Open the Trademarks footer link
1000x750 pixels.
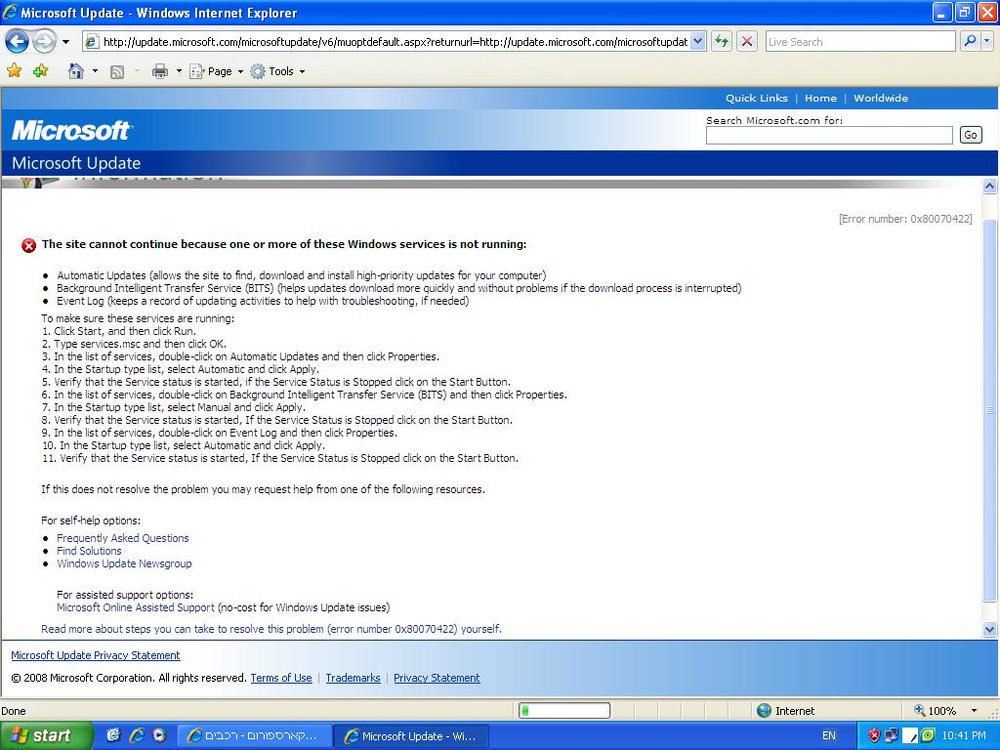tap(353, 678)
